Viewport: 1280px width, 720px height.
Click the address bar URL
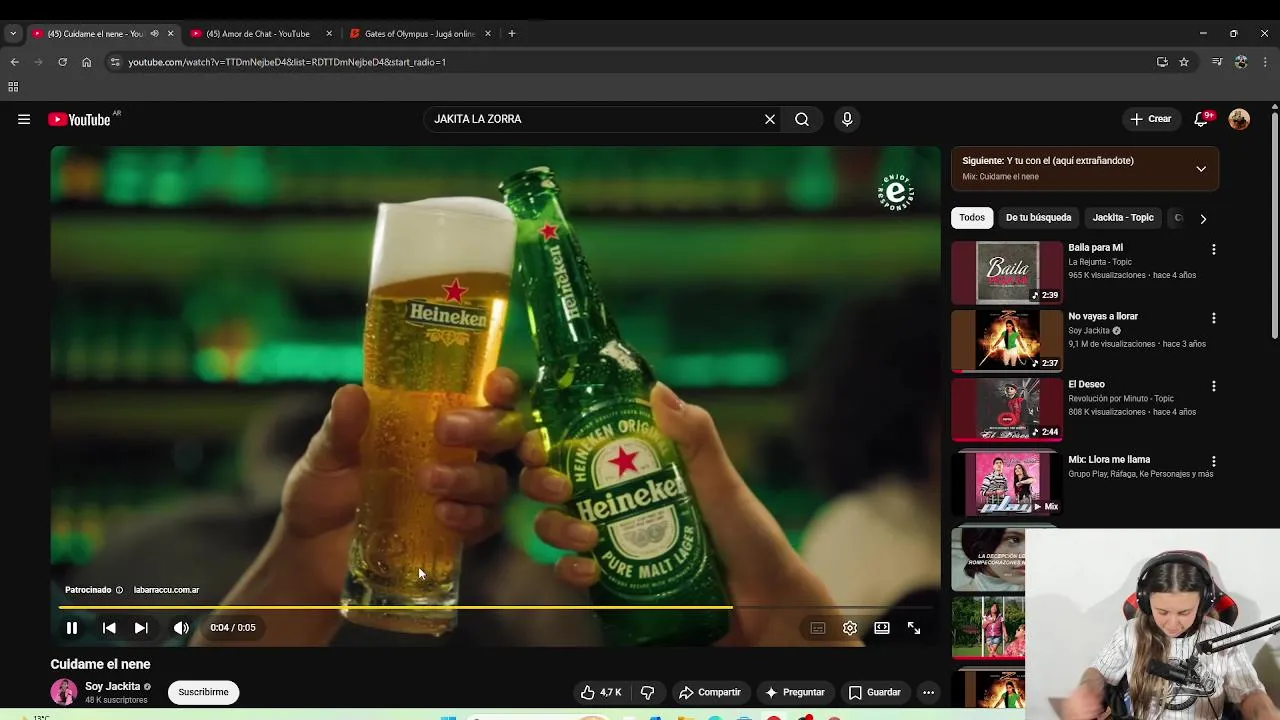(287, 62)
